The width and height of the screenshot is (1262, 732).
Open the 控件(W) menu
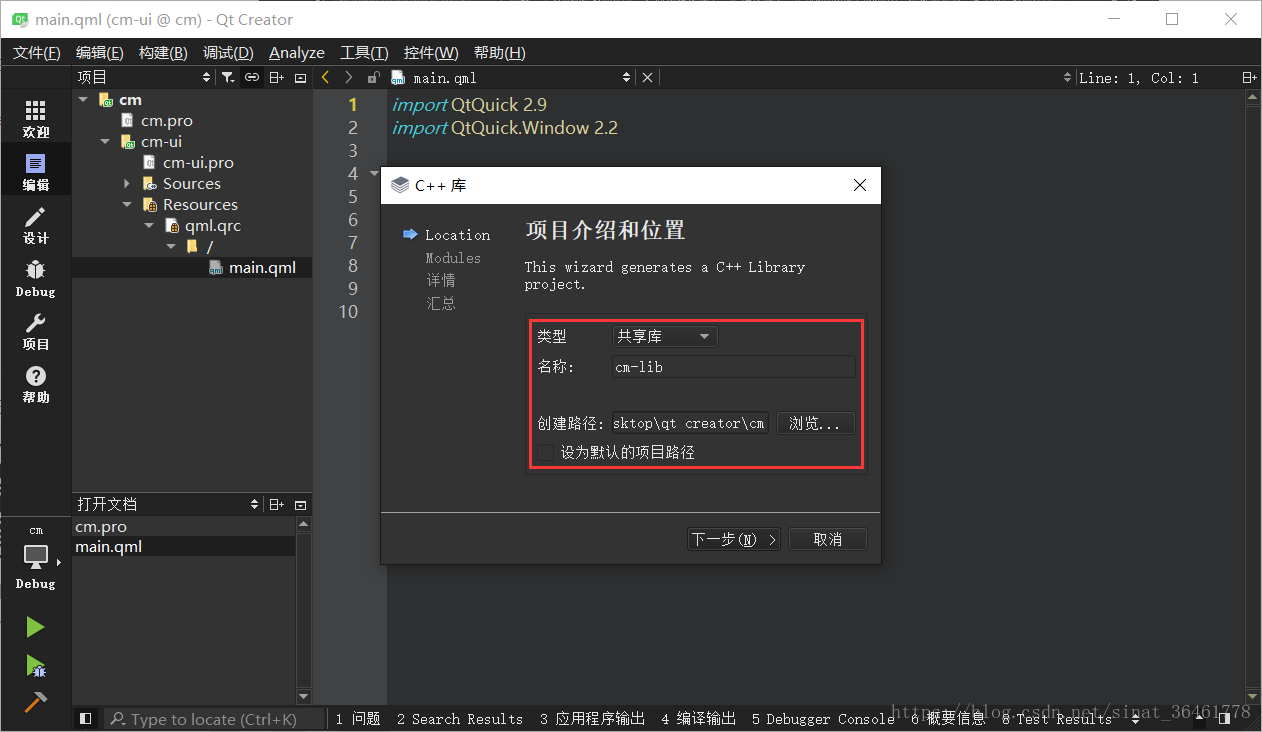(431, 52)
